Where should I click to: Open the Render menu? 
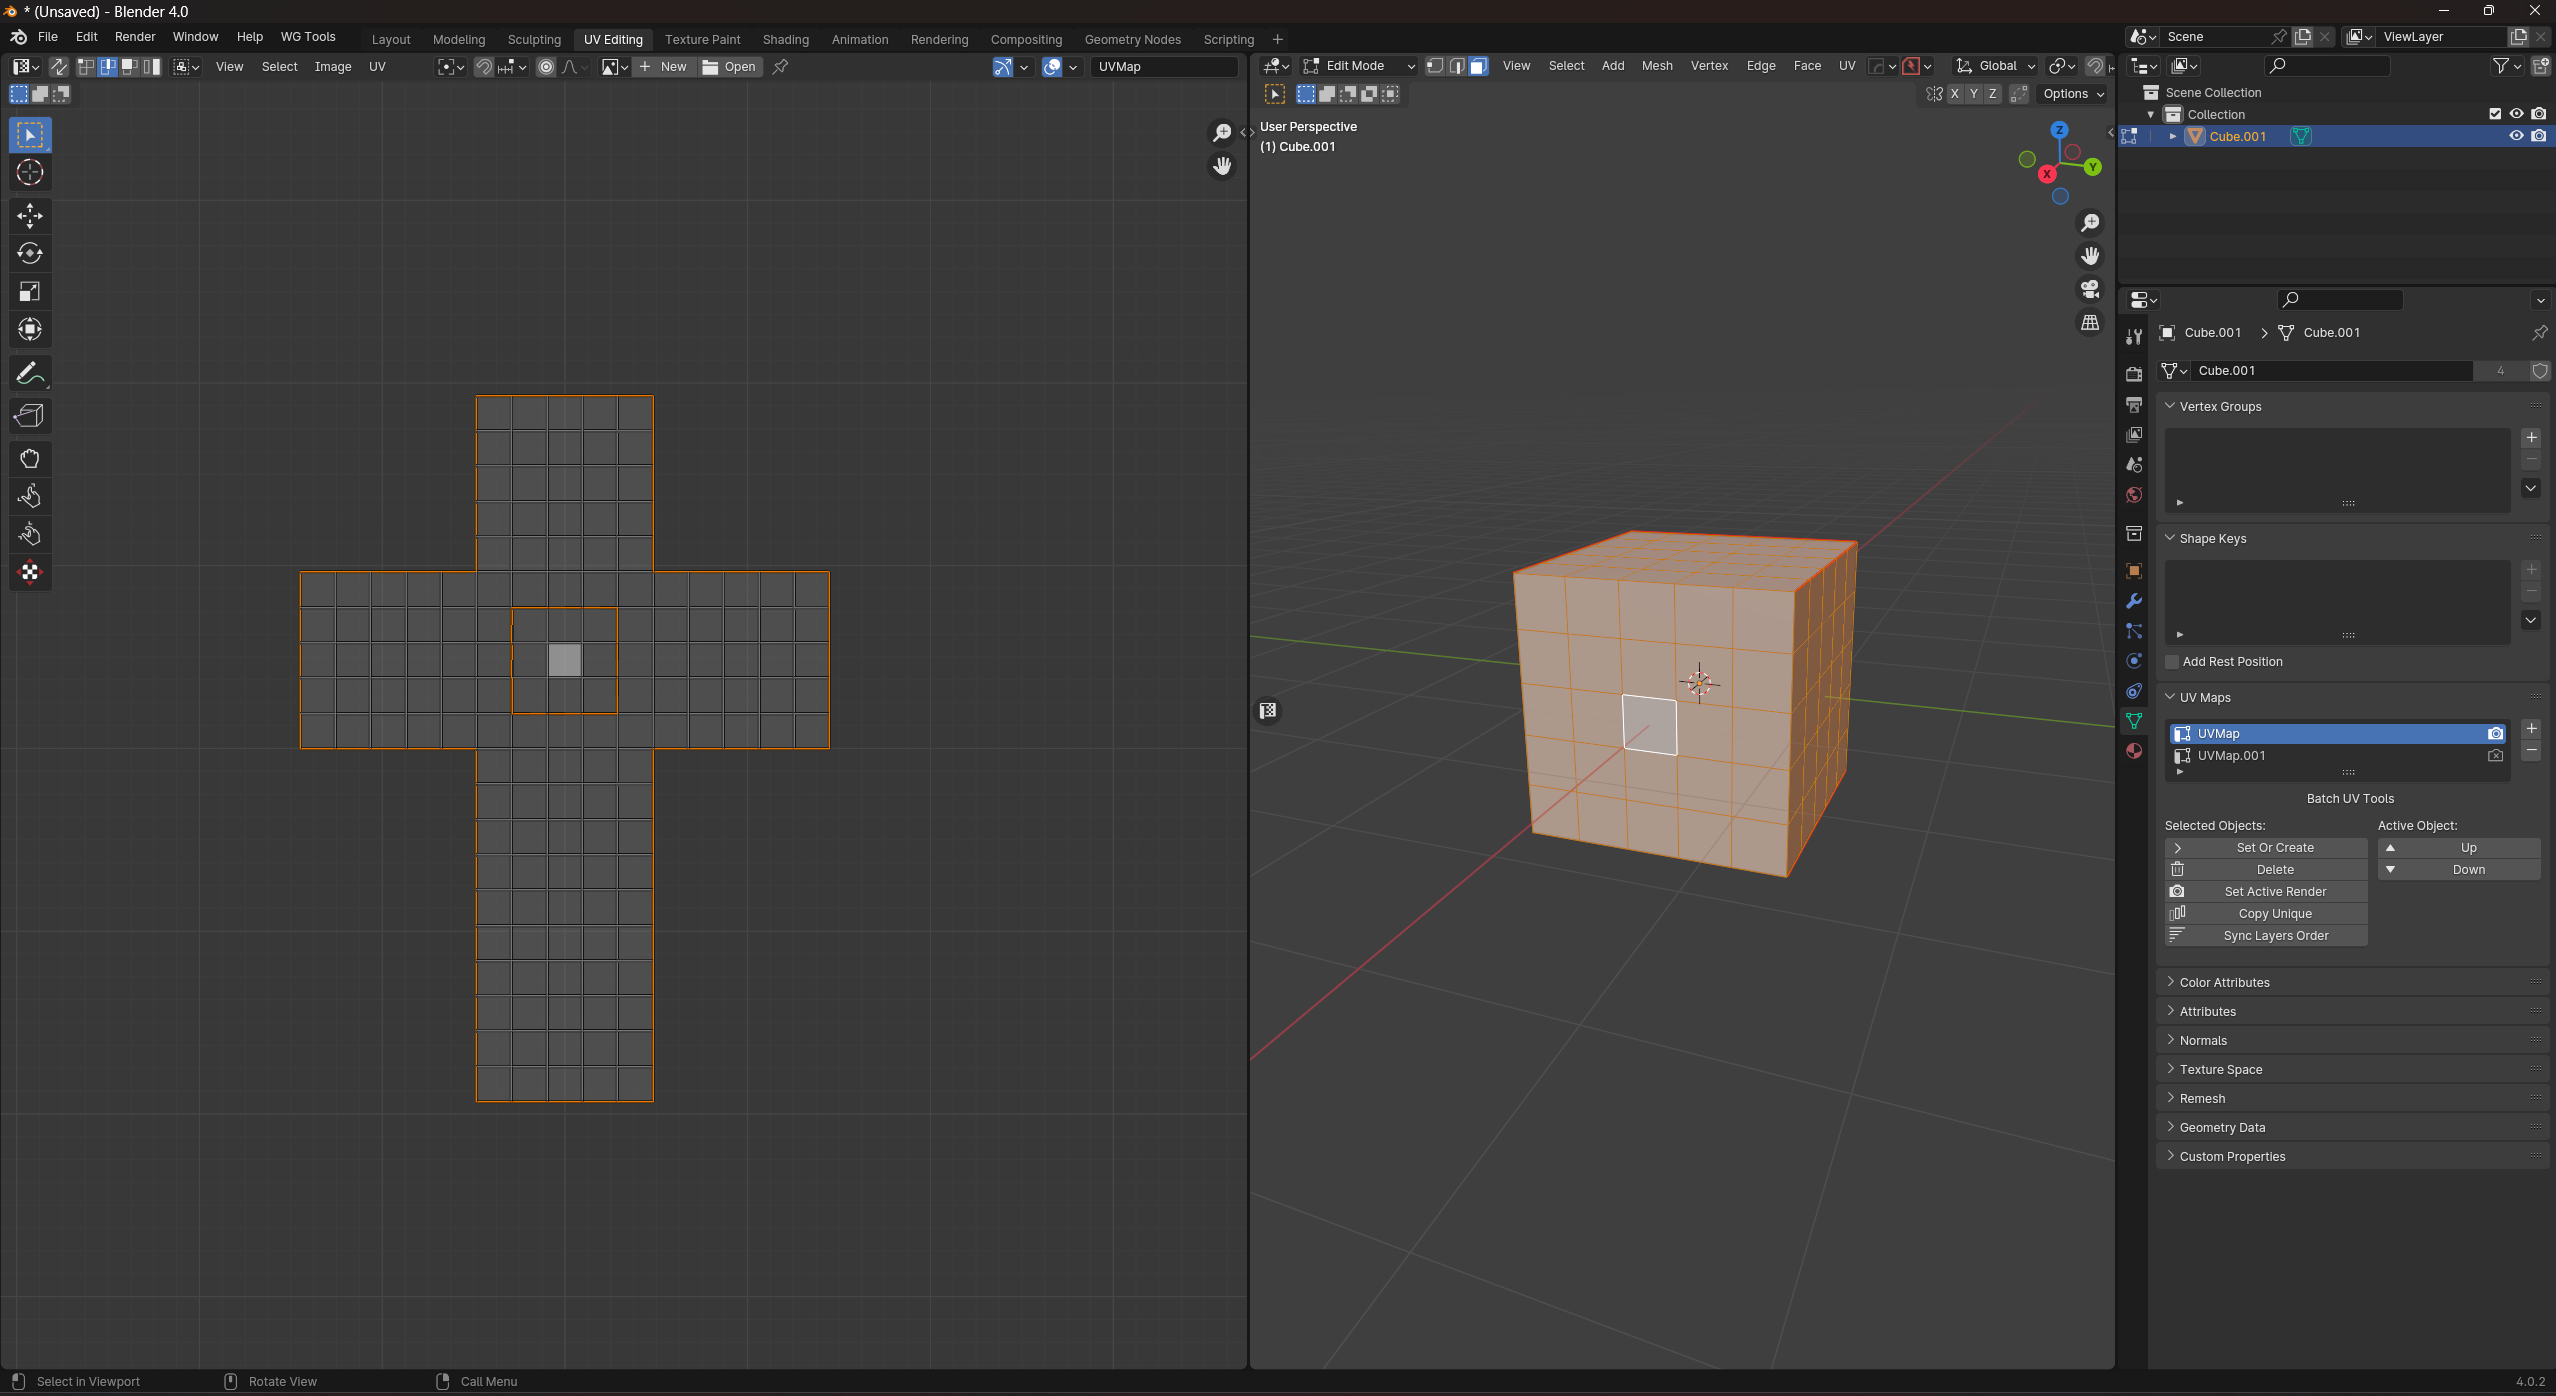[135, 37]
